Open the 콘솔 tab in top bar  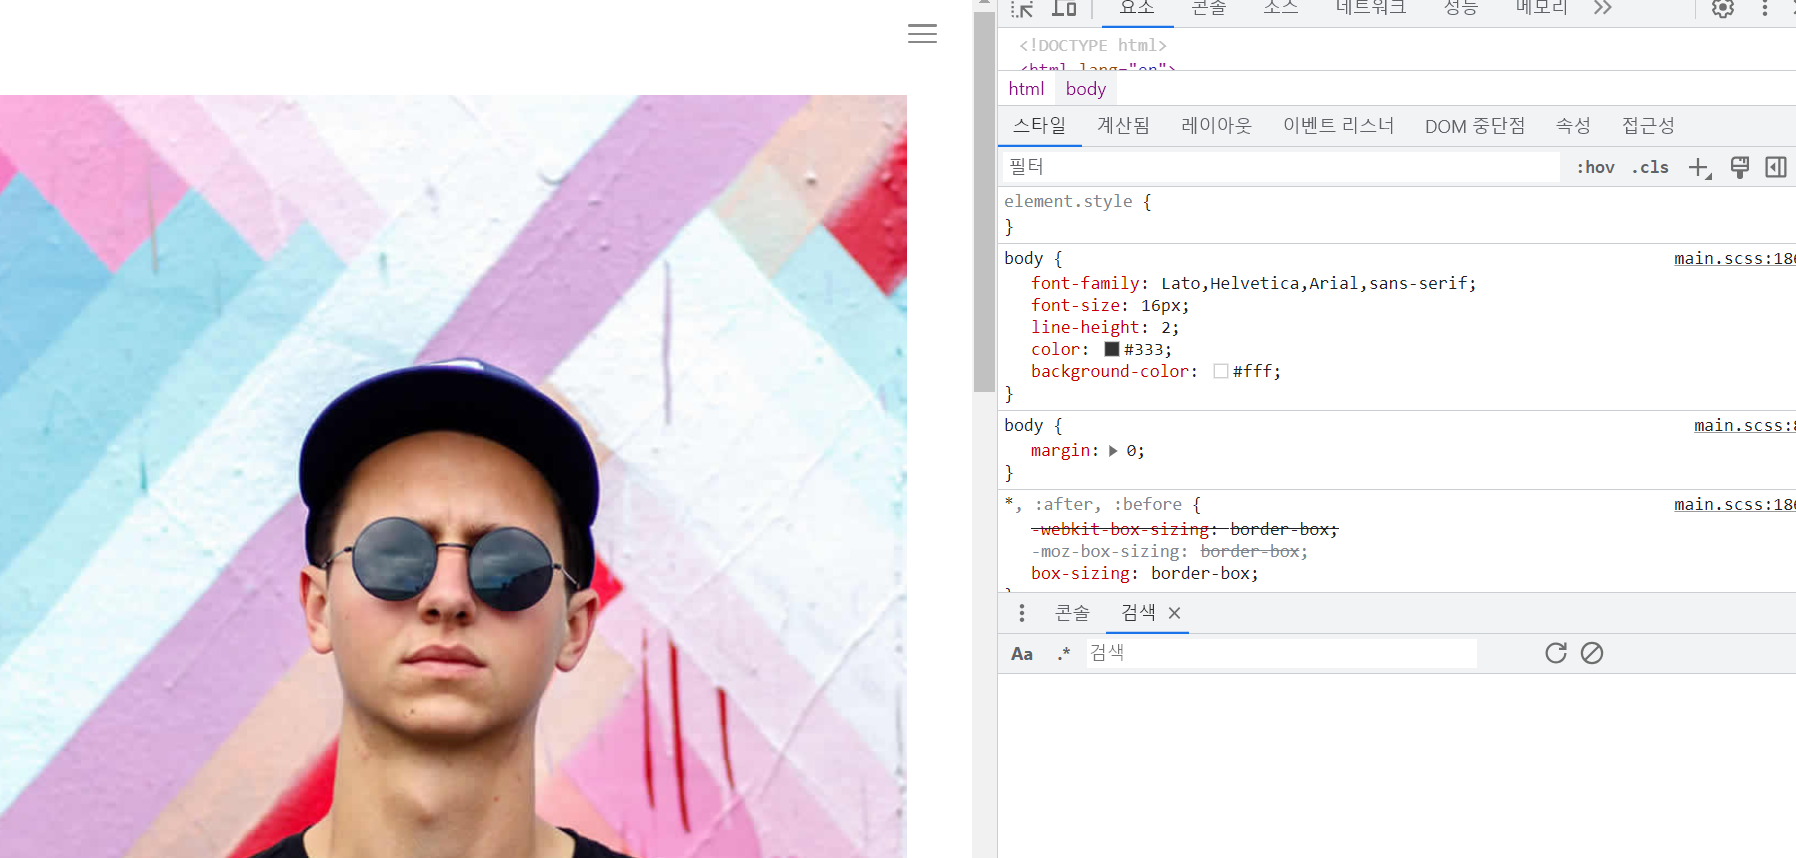click(x=1209, y=8)
